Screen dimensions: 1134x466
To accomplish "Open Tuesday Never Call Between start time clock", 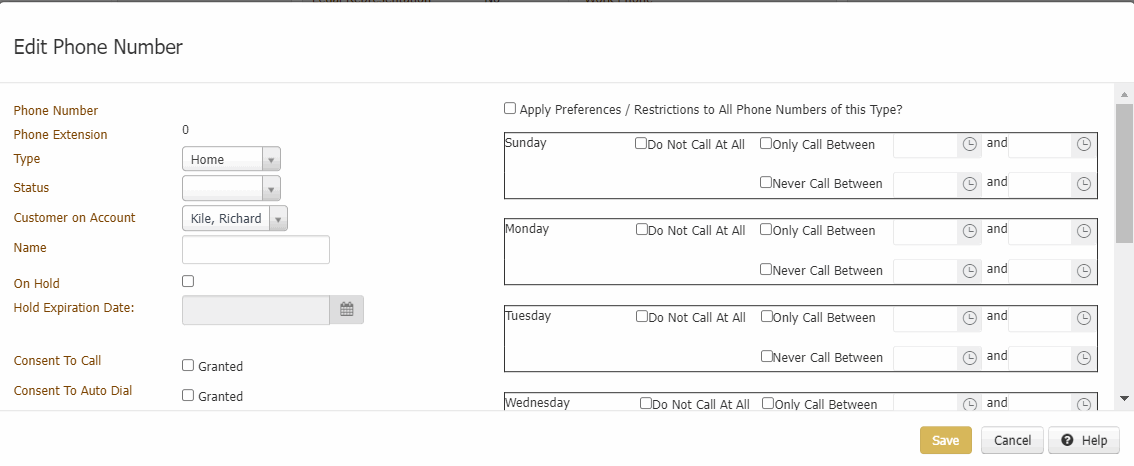I will (x=969, y=358).
